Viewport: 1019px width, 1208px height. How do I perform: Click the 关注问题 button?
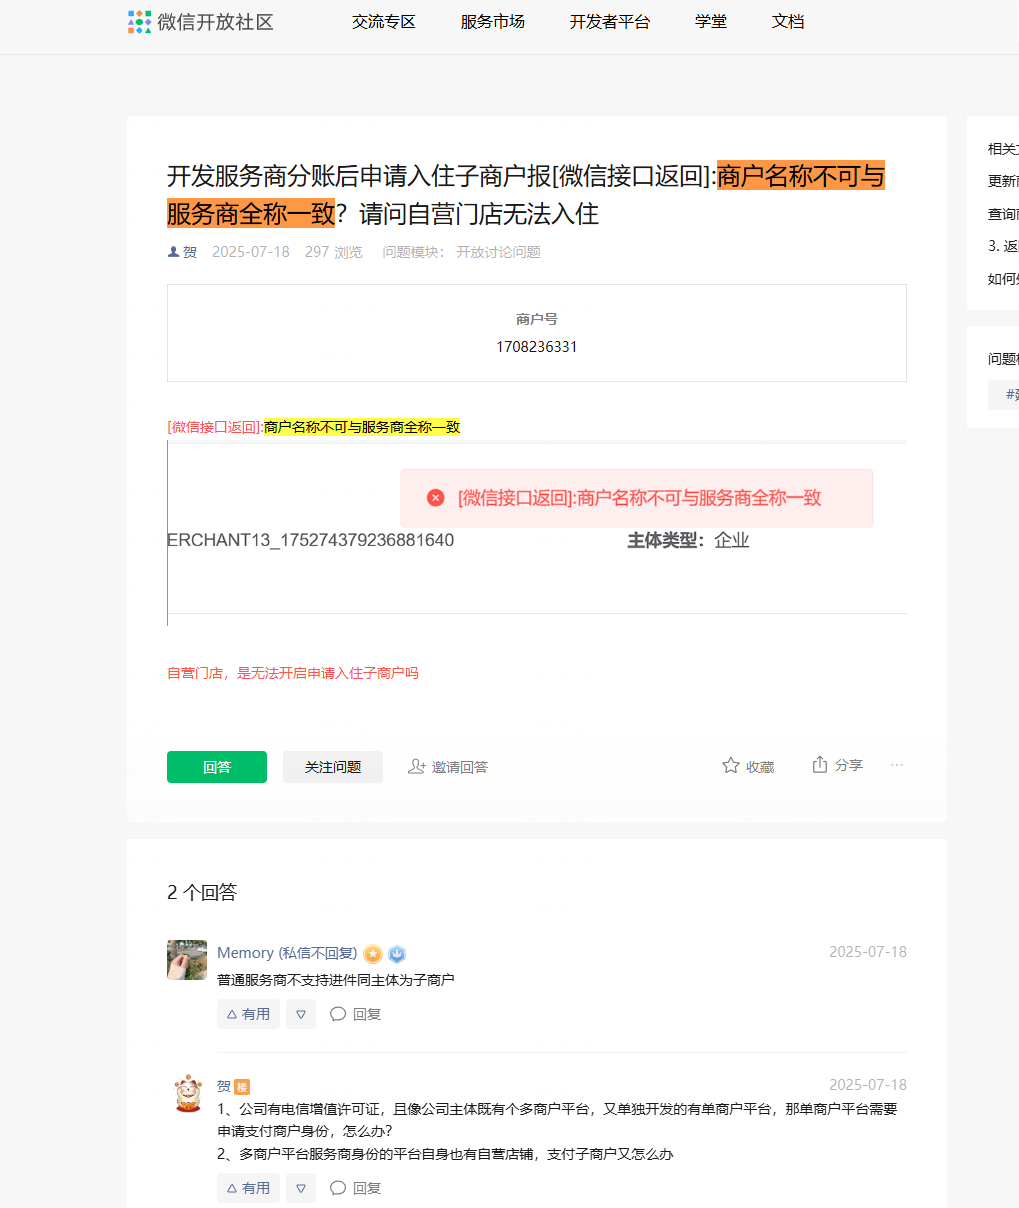333,767
